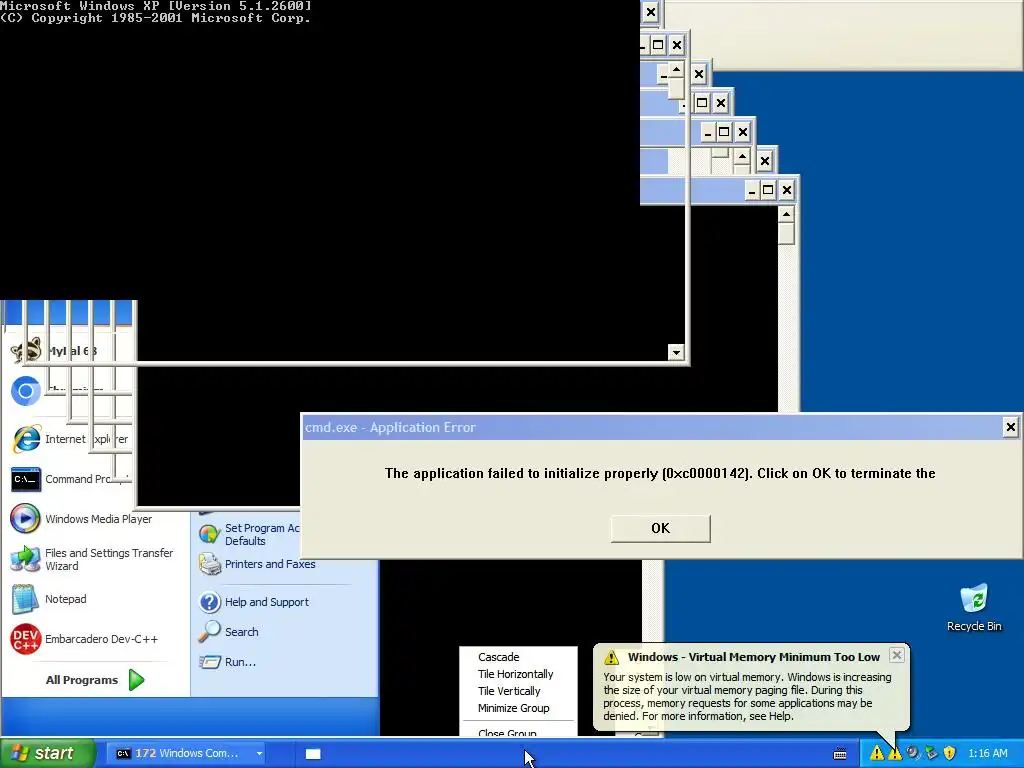The height and width of the screenshot is (768, 1024).
Task: Close the Virtual Memory Minimum Too Low balloon
Action: [x=897, y=655]
